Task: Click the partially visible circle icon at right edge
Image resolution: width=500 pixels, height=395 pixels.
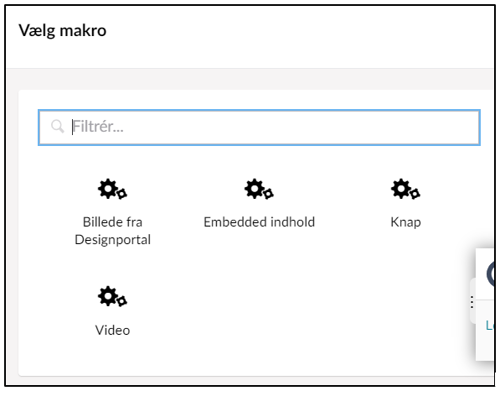Action: [490, 274]
